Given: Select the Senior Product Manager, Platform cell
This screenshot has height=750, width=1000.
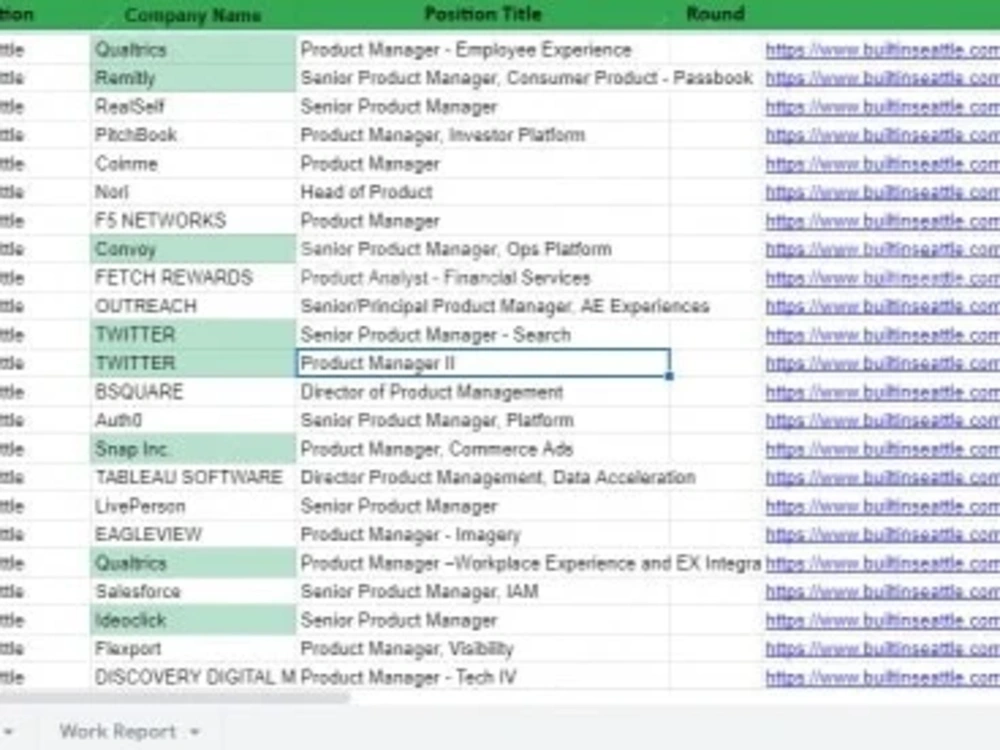Looking at the screenshot, I should tap(483, 420).
